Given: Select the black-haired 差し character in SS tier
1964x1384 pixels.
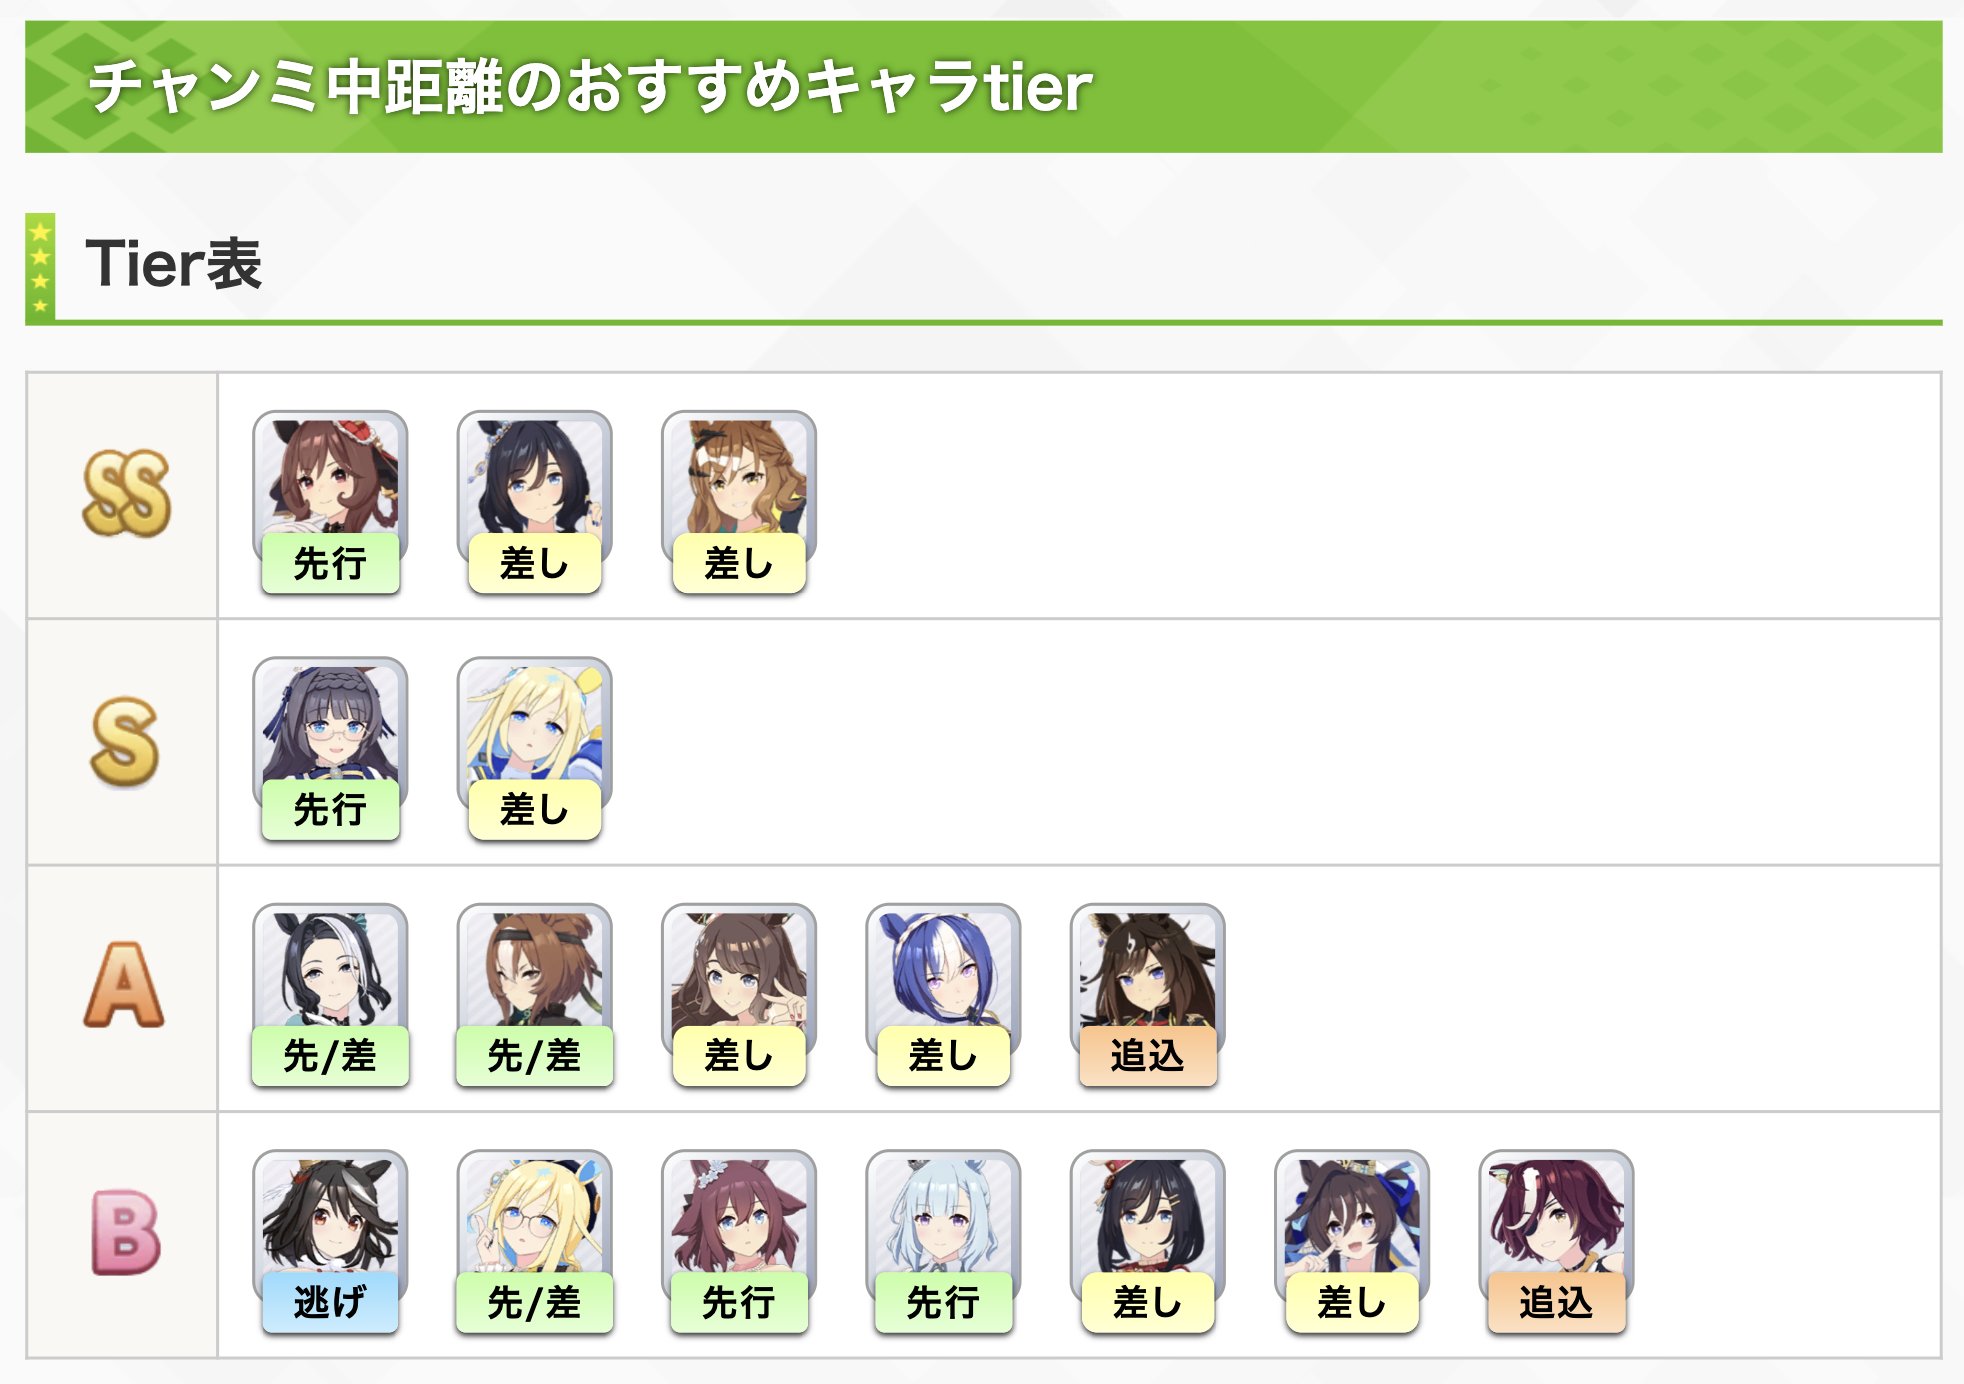Looking at the screenshot, I should 534,502.
